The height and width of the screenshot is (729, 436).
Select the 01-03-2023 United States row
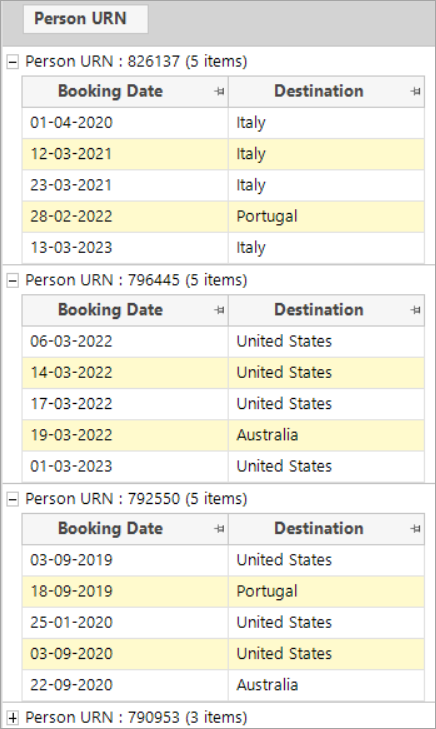(223, 466)
